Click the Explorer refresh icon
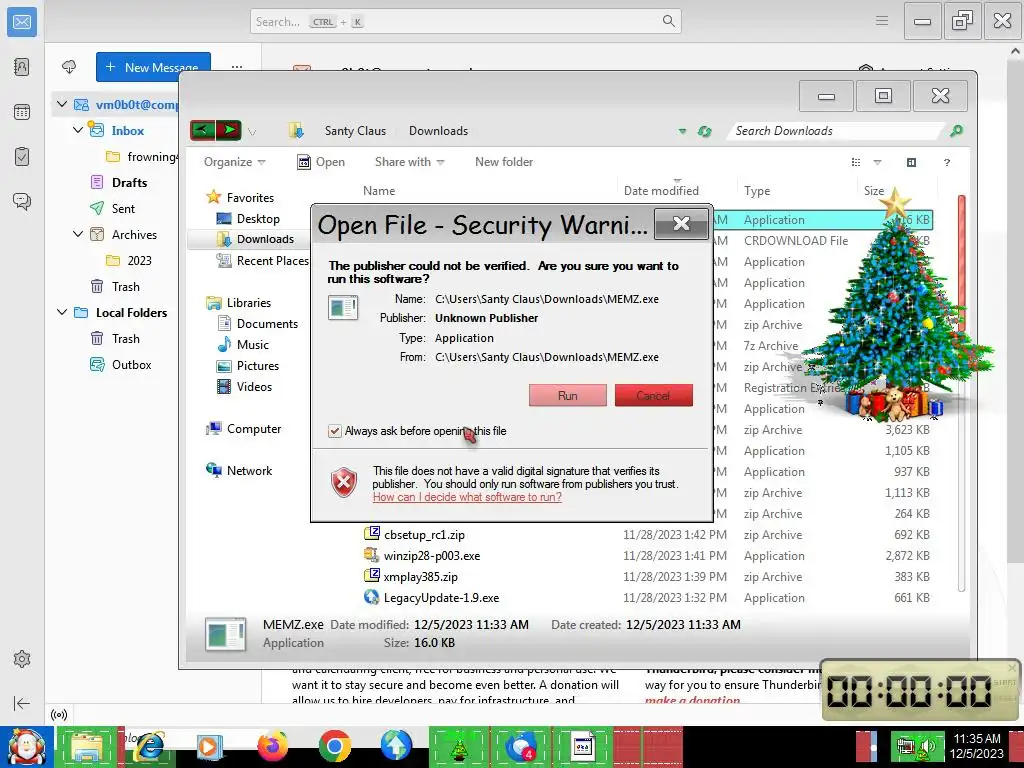1024x768 pixels. point(704,131)
